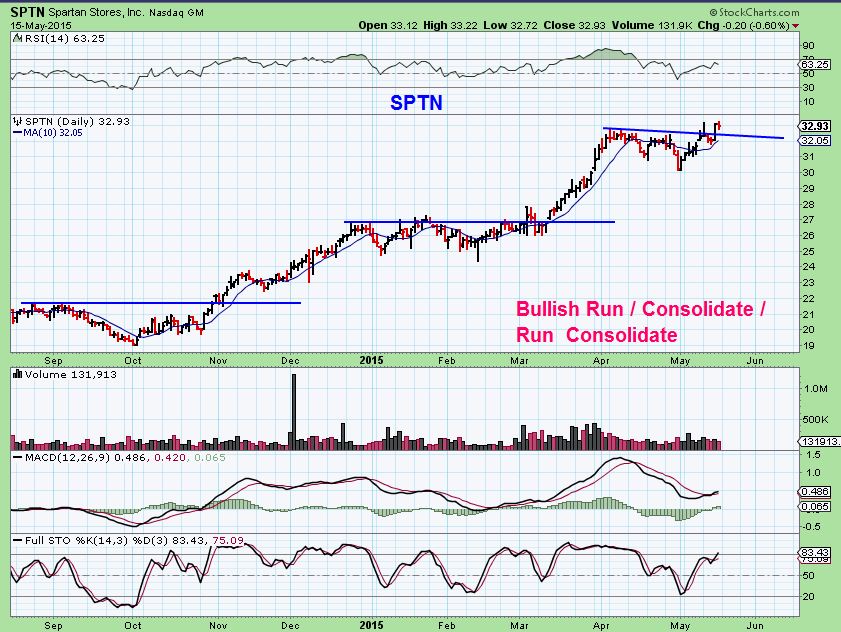Screen dimensions: 841x632
Task: Click the SPTN ticker symbol in header
Action: (x=27, y=12)
